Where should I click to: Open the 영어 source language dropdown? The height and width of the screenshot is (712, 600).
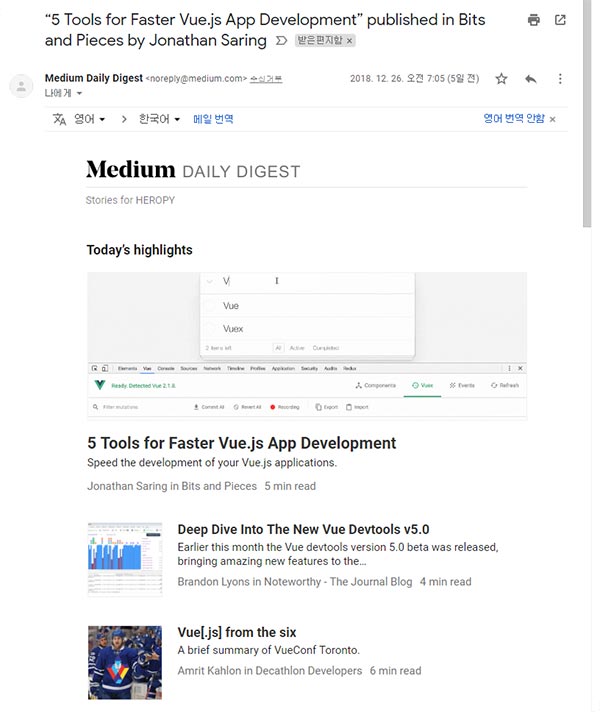click(x=89, y=119)
